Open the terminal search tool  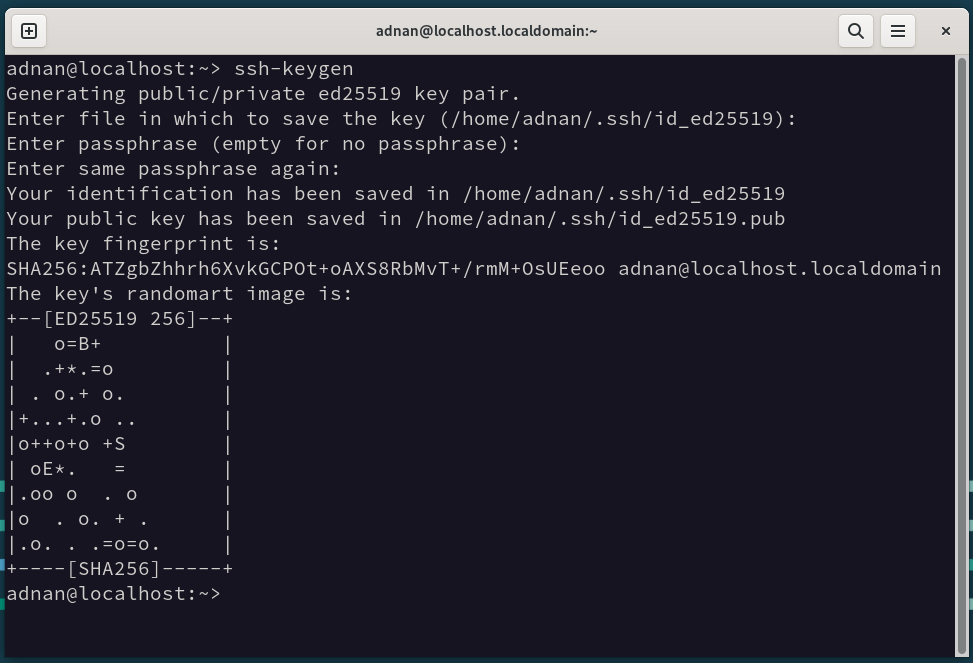856,31
